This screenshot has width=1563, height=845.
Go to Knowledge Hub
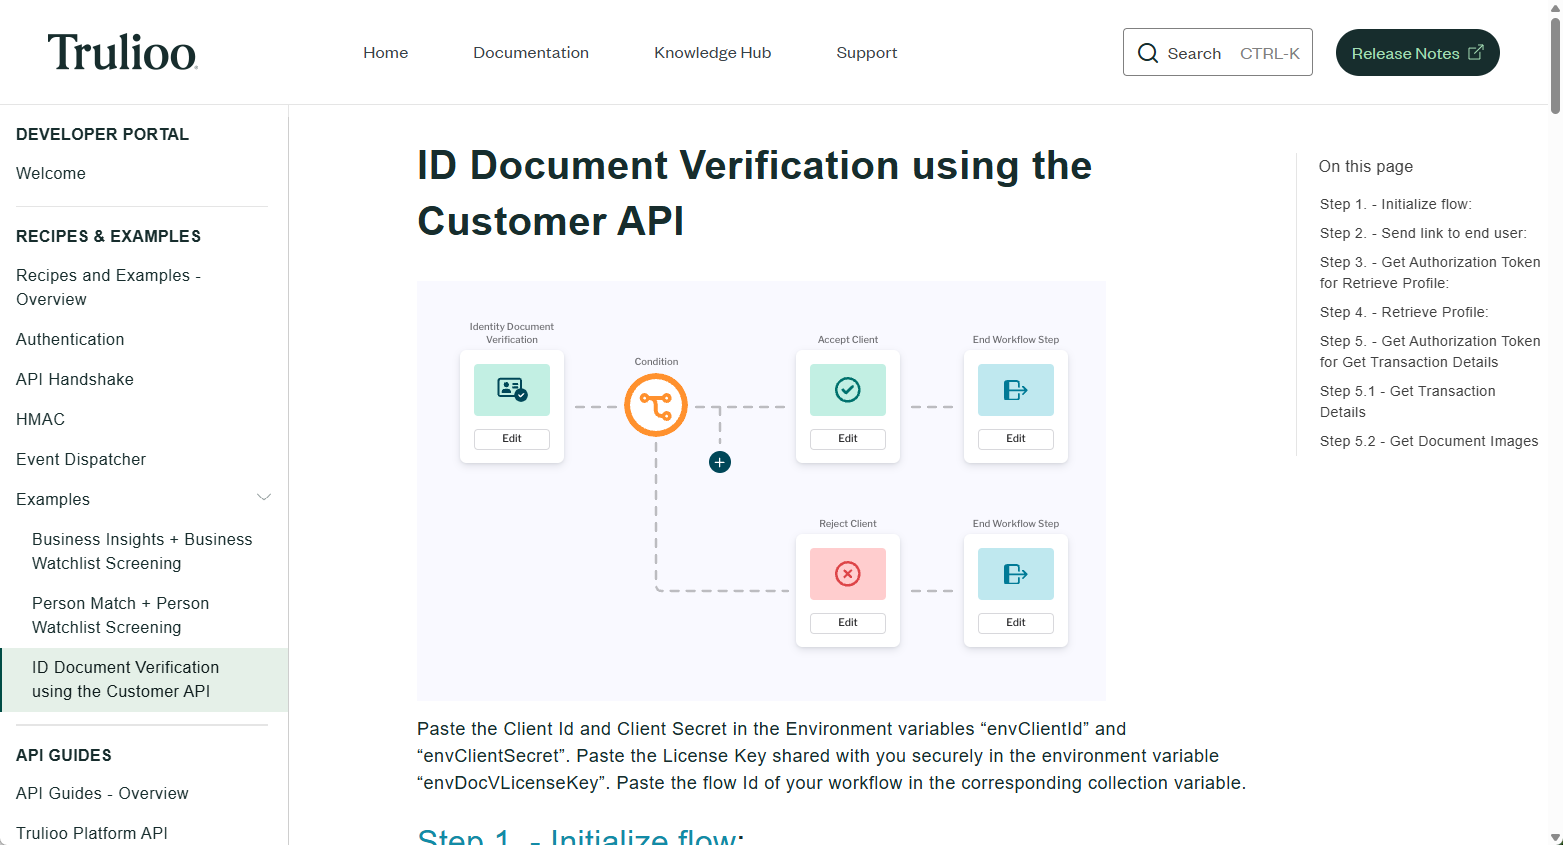[713, 53]
